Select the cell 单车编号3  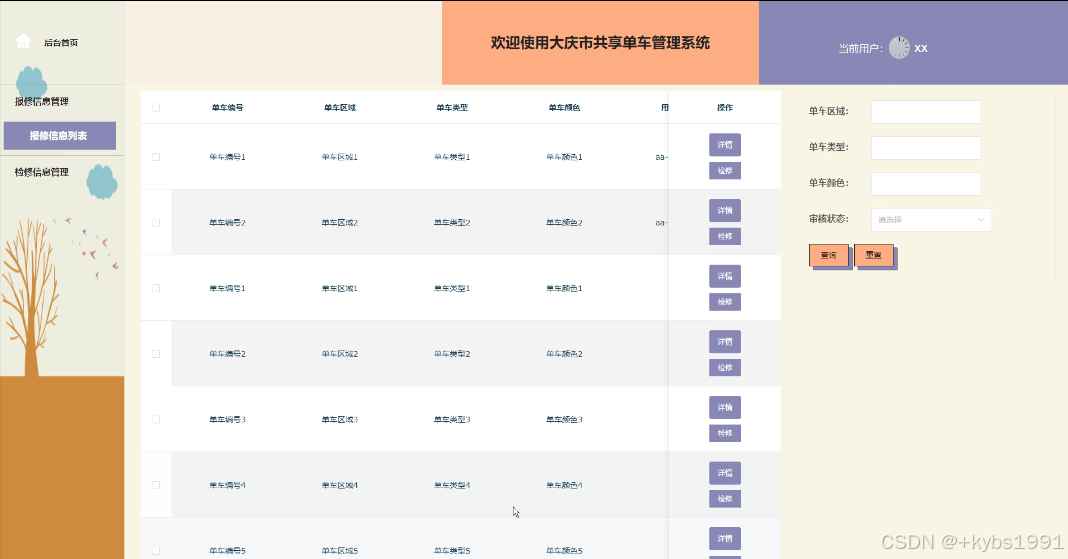point(227,419)
